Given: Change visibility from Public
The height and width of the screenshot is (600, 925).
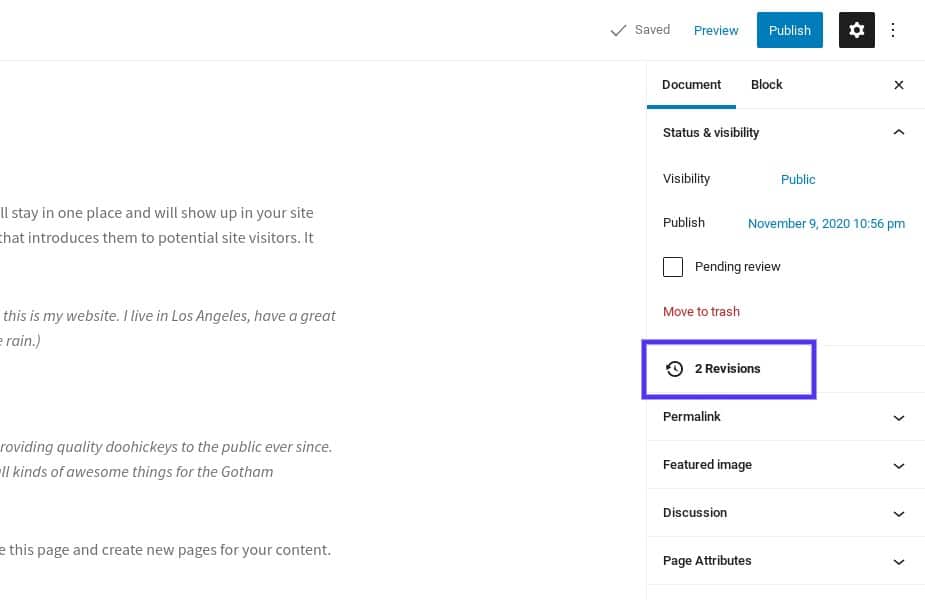Looking at the screenshot, I should click(797, 179).
